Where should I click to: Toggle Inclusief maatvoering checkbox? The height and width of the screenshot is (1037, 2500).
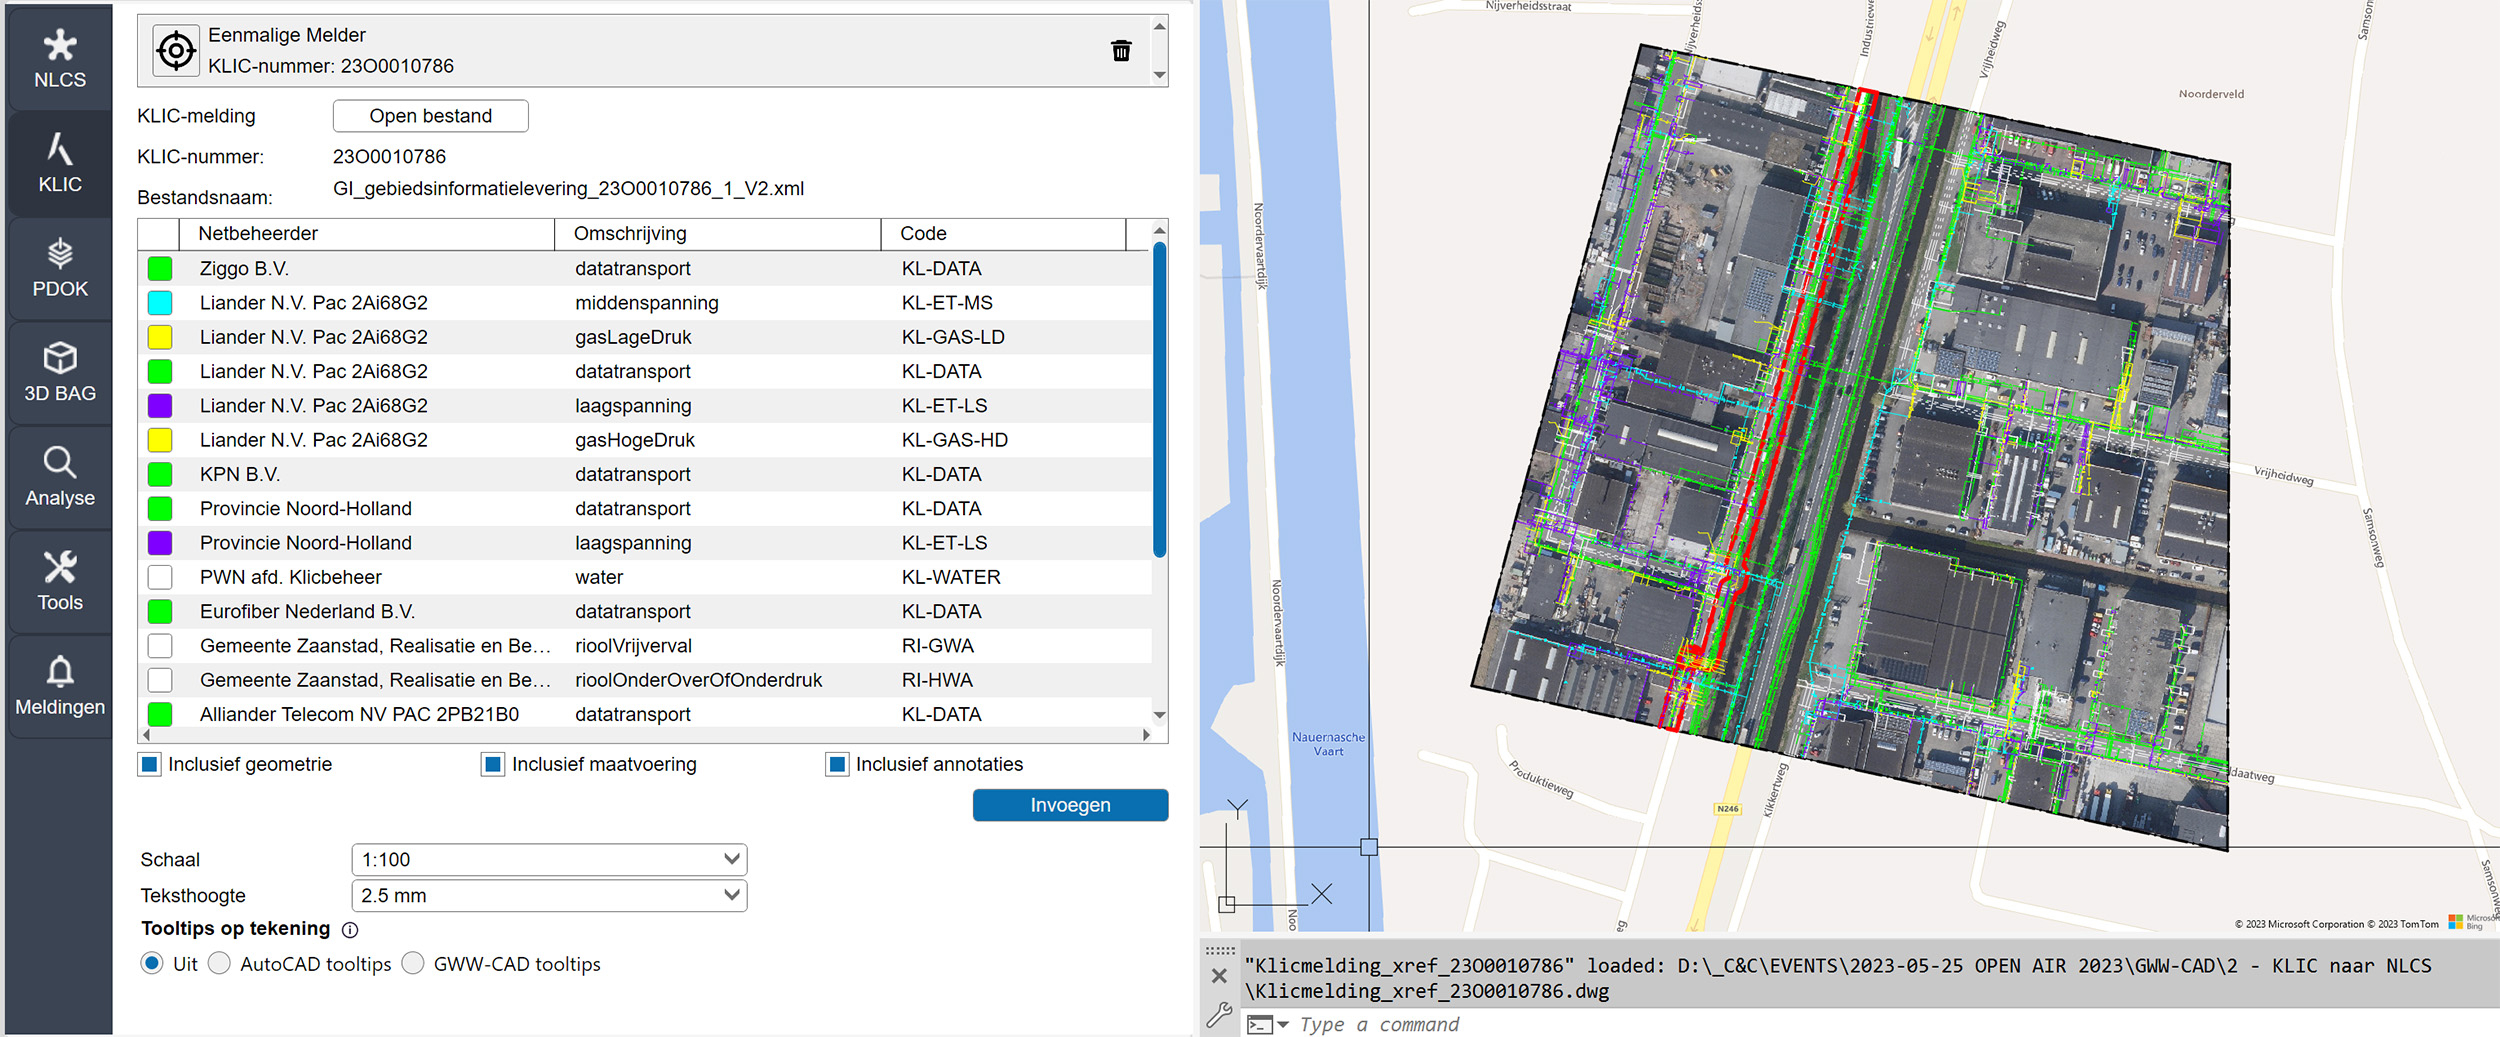click(493, 765)
